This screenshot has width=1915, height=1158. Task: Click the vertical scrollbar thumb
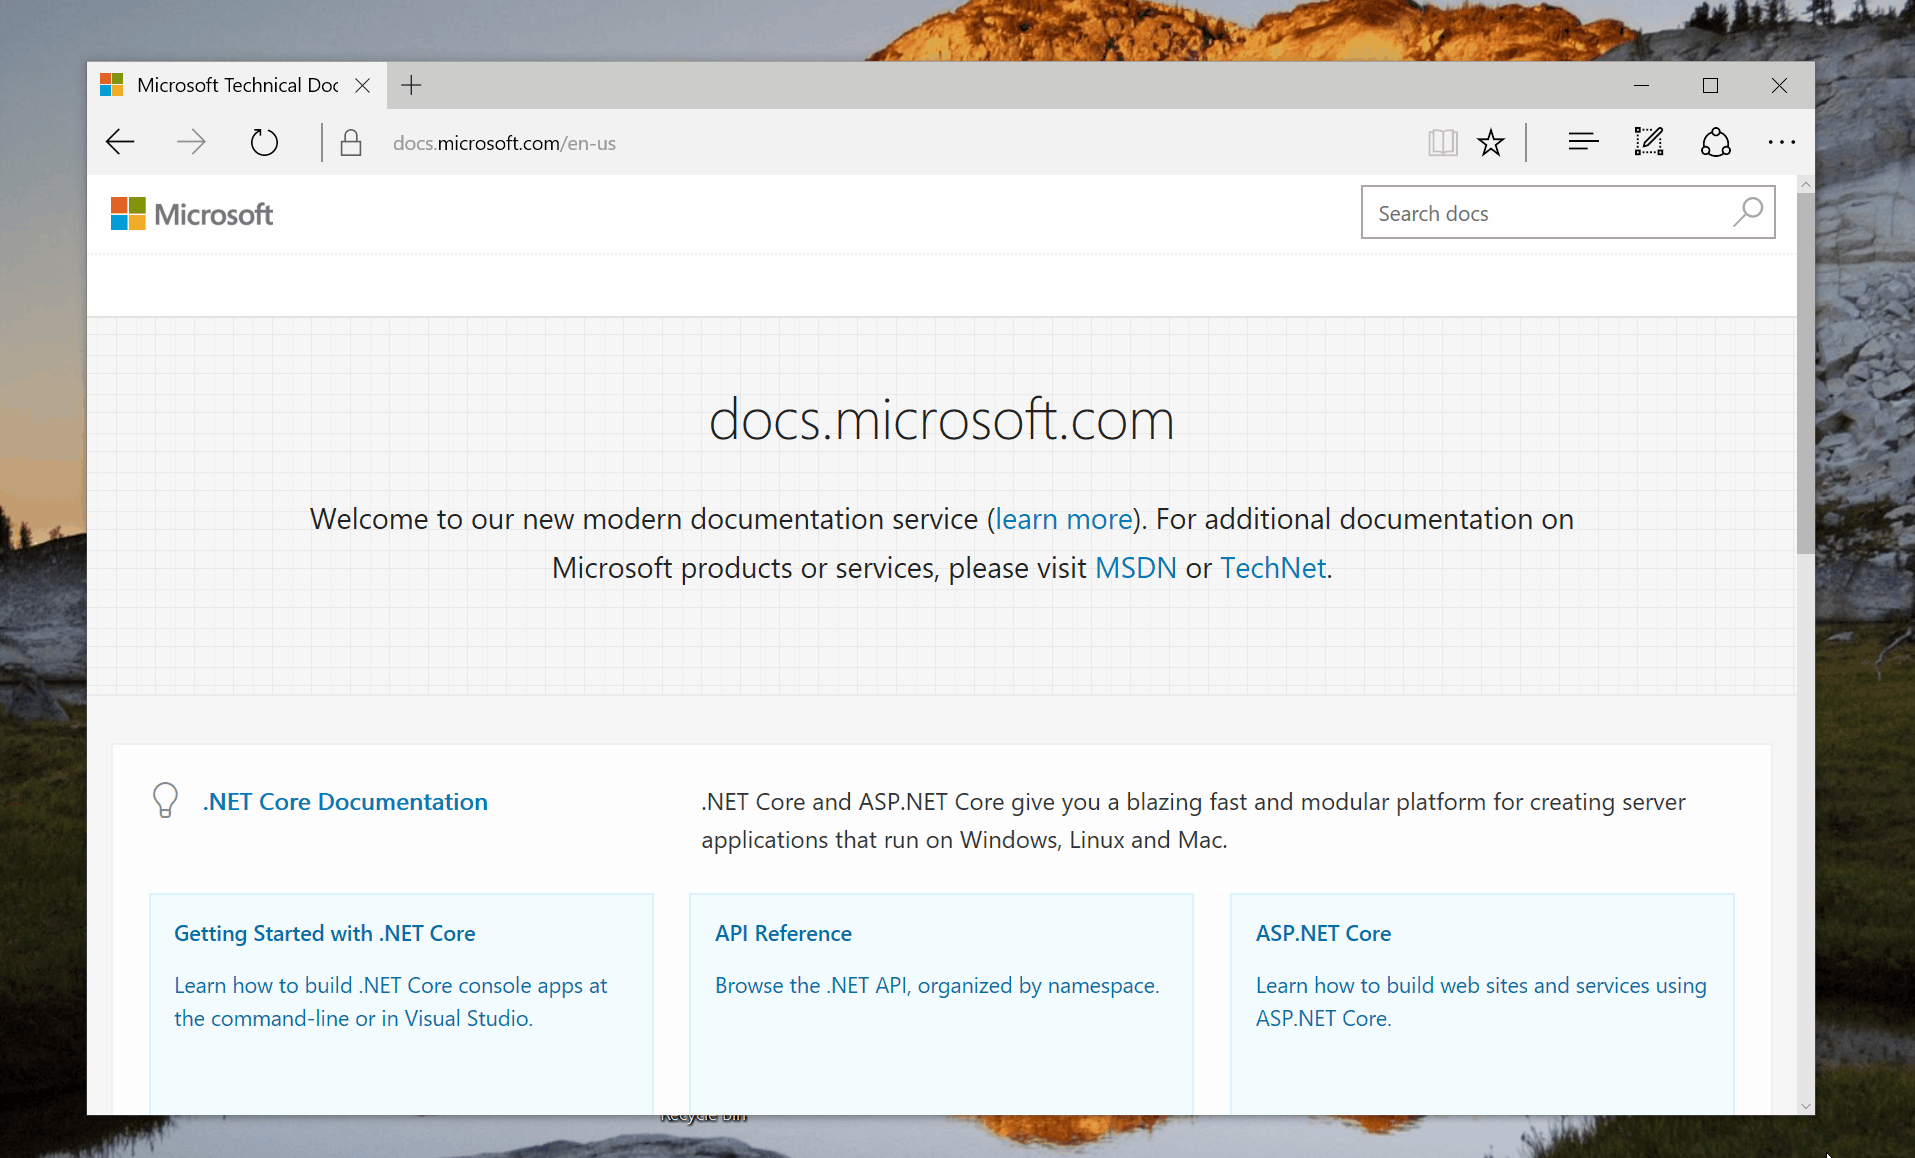(1805, 373)
